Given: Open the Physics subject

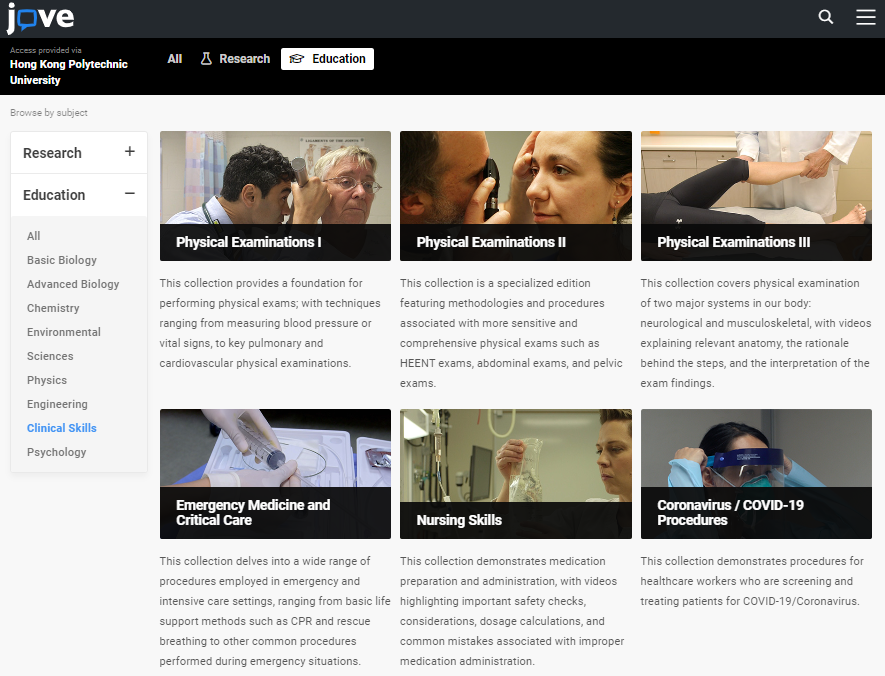Looking at the screenshot, I should 47,380.
